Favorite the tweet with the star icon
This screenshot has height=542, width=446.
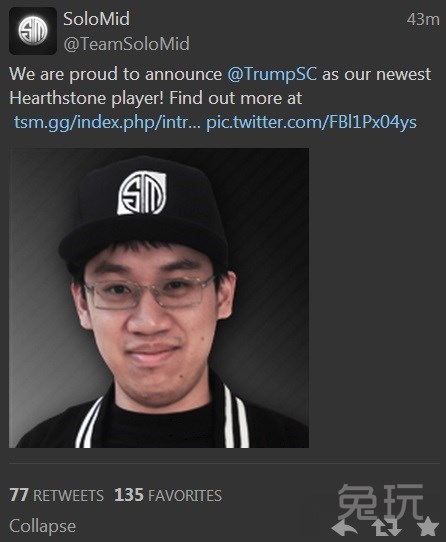pyautogui.click(x=428, y=526)
